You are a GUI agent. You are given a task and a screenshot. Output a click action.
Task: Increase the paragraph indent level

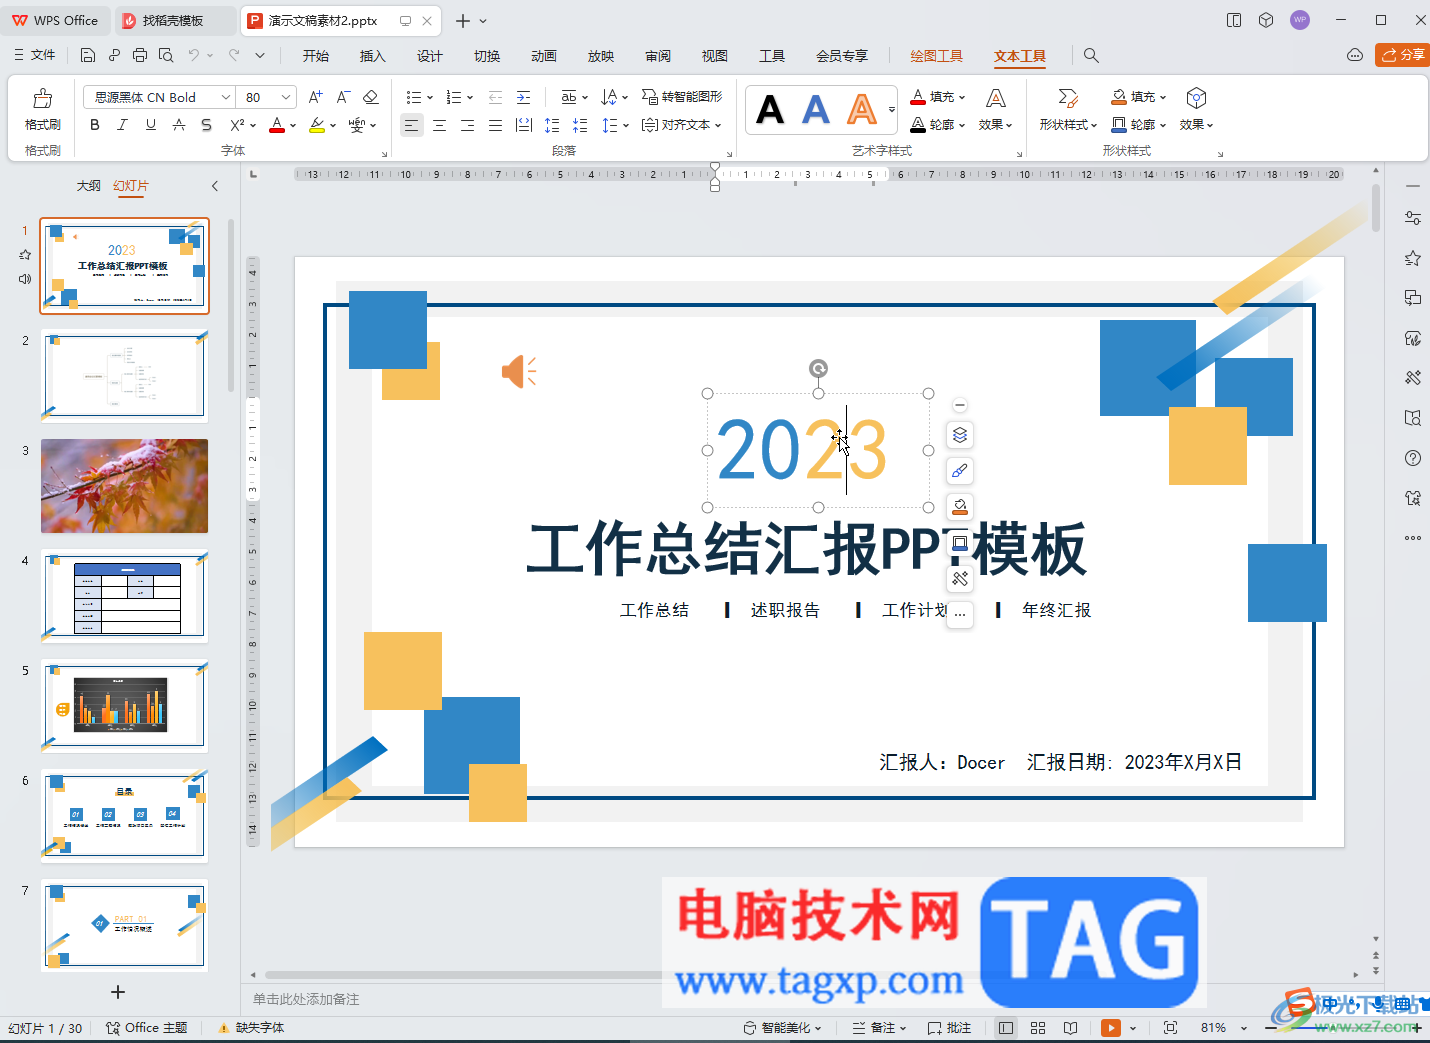click(523, 97)
